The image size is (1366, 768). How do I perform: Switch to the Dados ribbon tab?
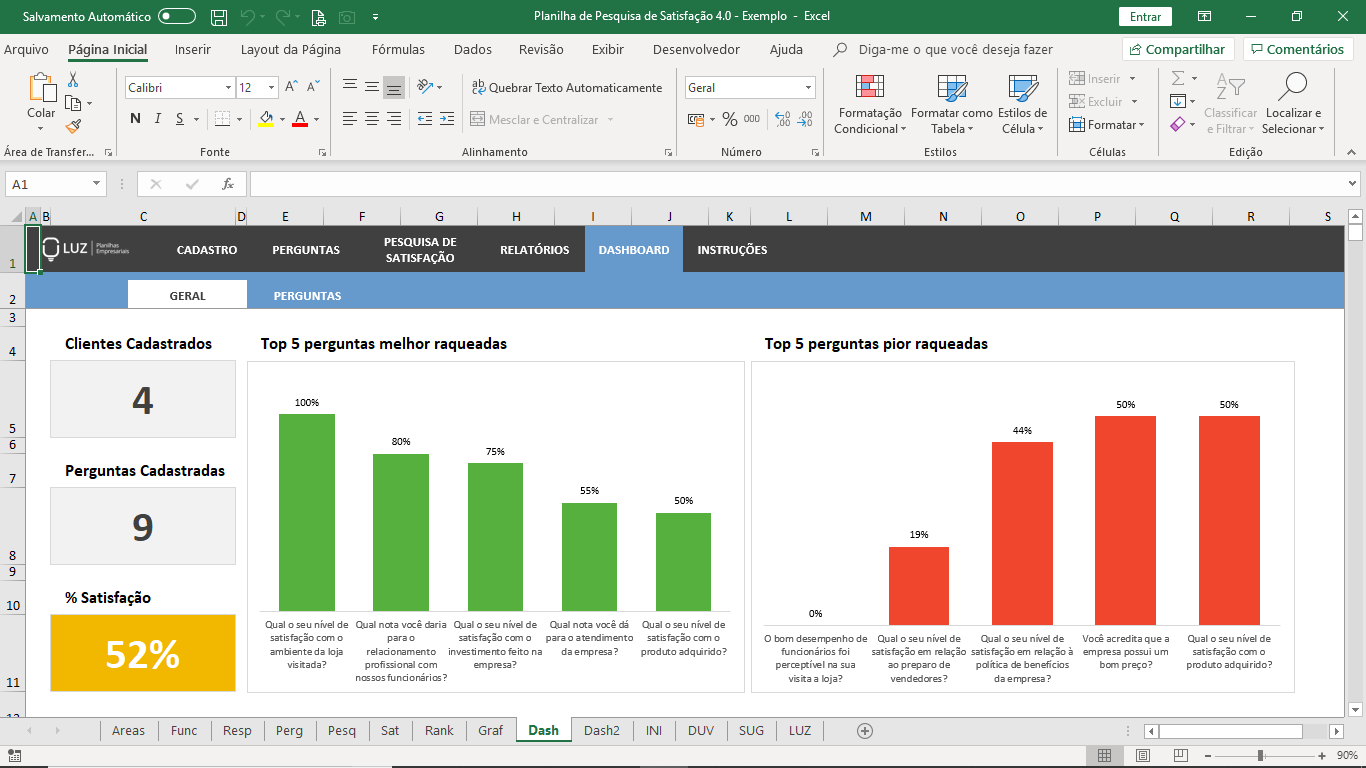pyautogui.click(x=473, y=50)
